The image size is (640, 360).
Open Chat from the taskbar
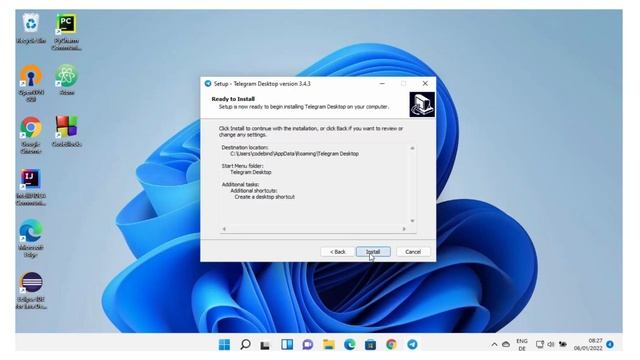pyautogui.click(x=308, y=344)
